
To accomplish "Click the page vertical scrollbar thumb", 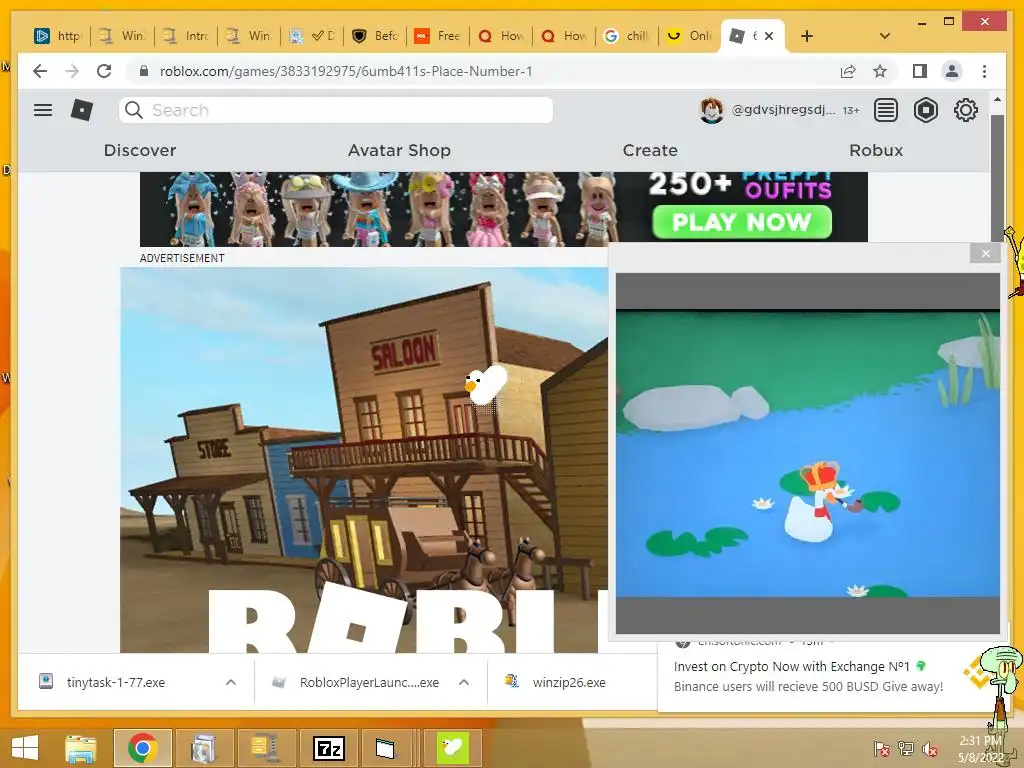I will pos(997,176).
